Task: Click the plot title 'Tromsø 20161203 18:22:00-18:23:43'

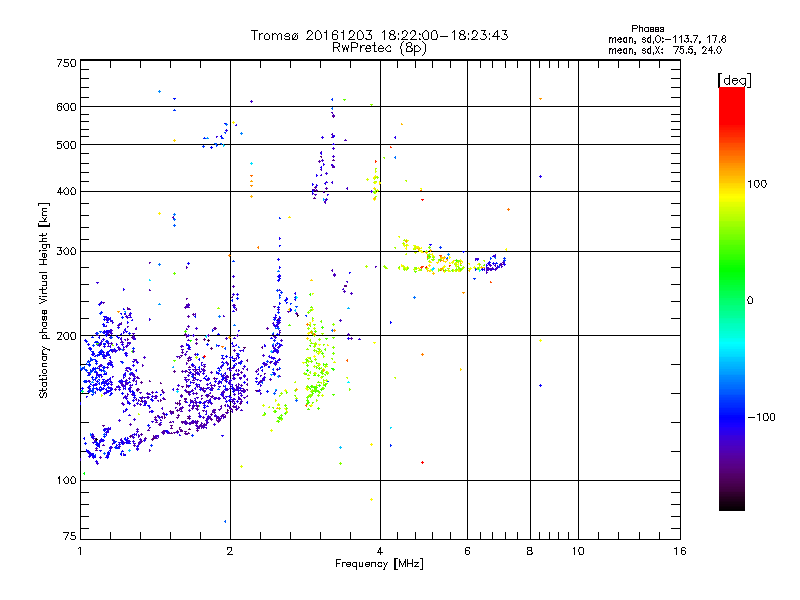Action: pos(380,35)
